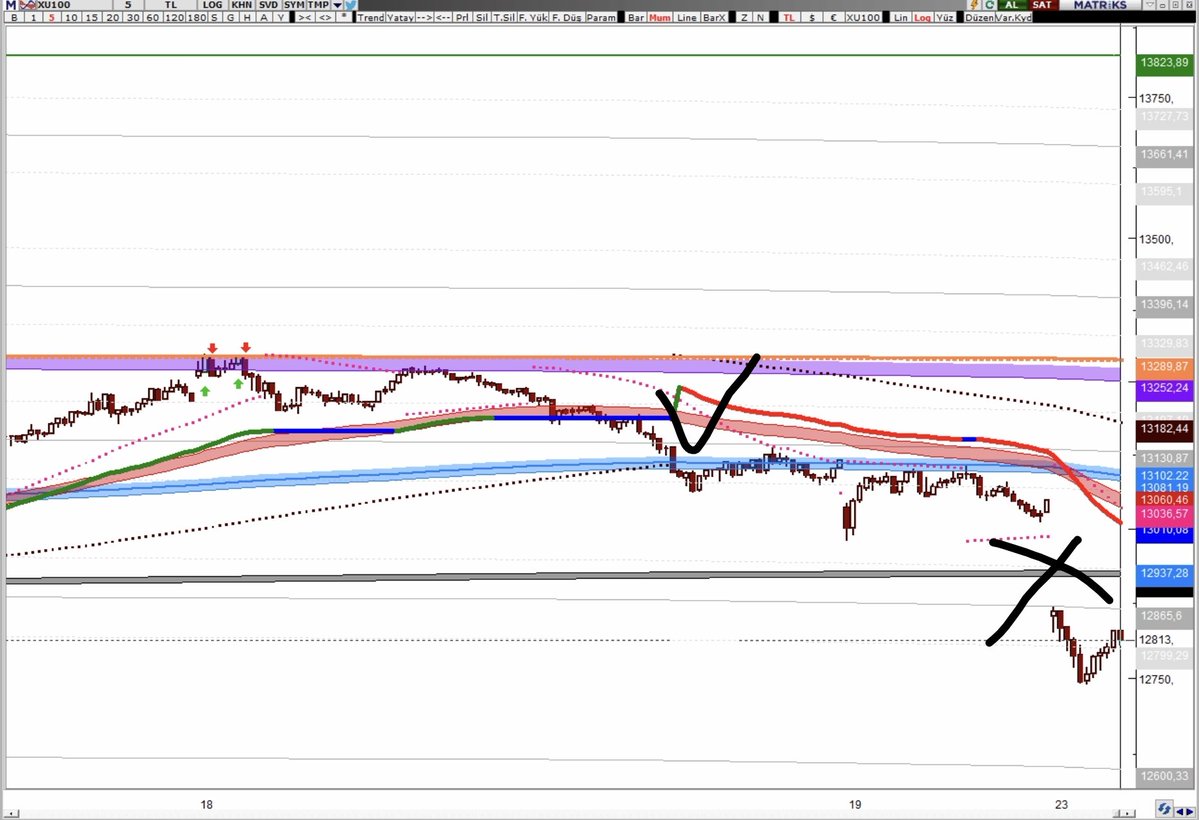The height and width of the screenshot is (820, 1199).
Task: Select the euro '€' currency button
Action: point(834,17)
